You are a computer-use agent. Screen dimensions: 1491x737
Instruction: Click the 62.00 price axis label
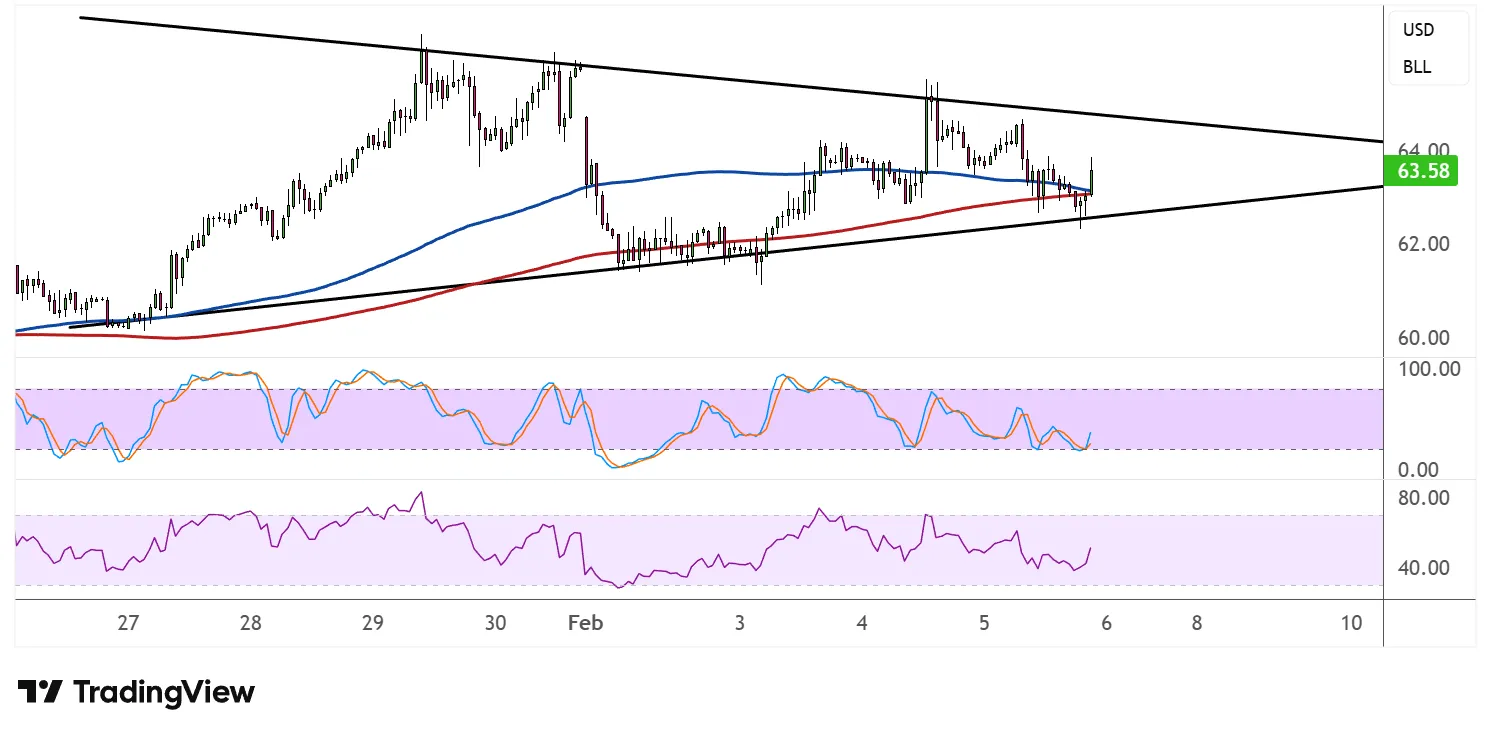point(1422,244)
